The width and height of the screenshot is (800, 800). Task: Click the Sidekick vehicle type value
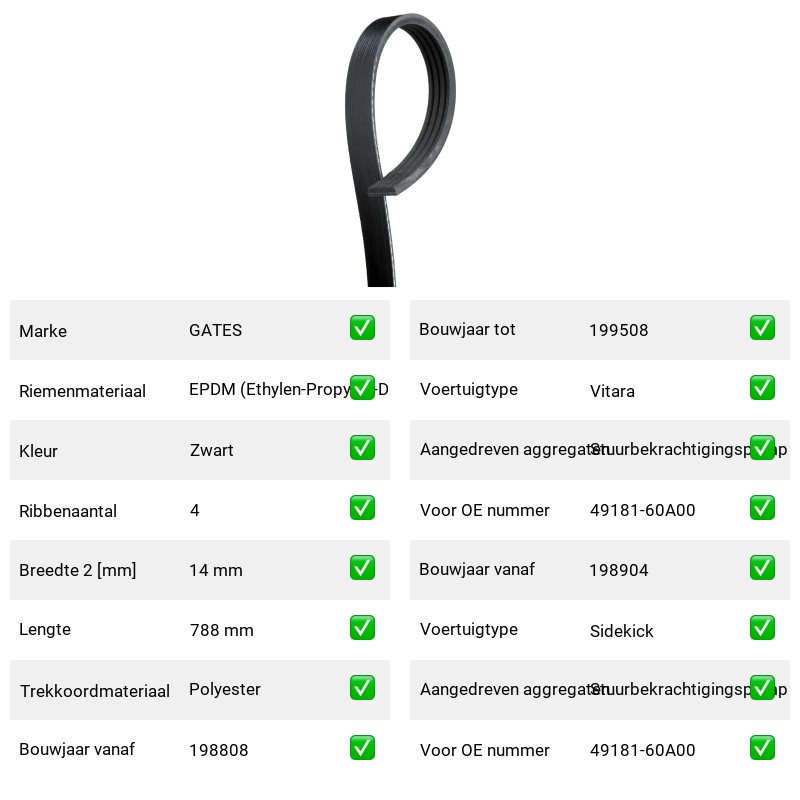pyautogui.click(x=621, y=631)
